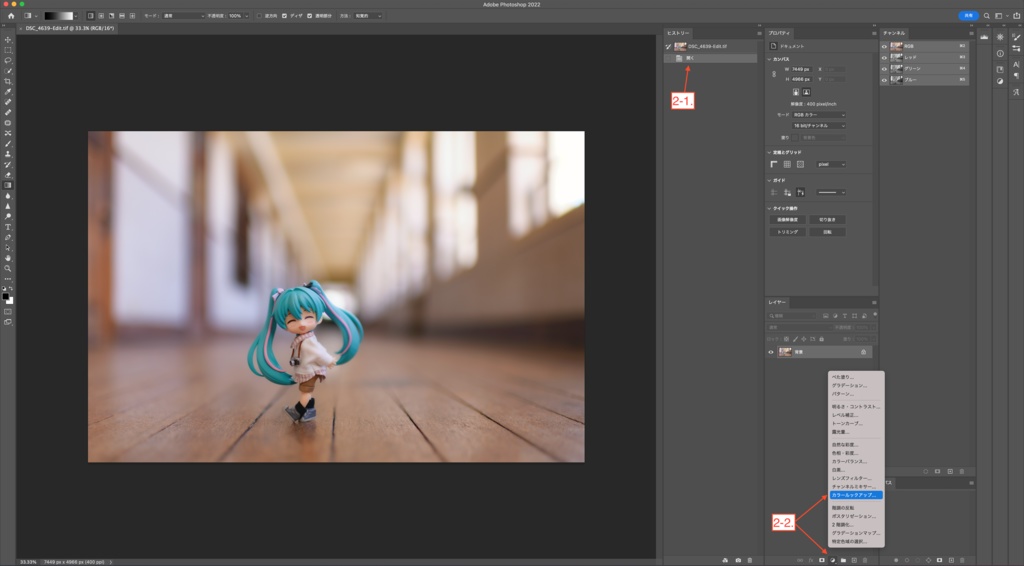Open the Histogram collapsed panel icon
Viewport: 1024px width, 566px height.
click(984, 37)
